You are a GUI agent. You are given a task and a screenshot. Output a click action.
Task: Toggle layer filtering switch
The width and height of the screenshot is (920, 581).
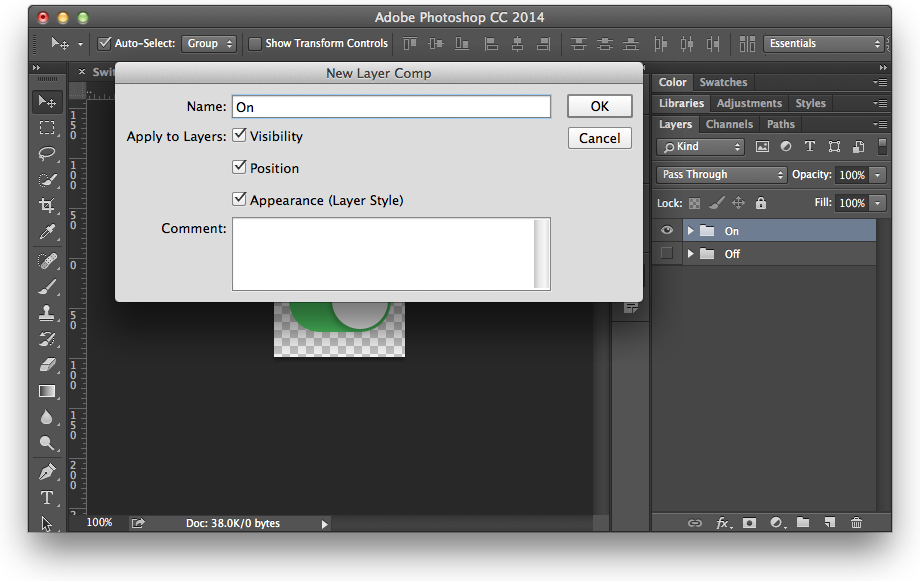tap(882, 146)
